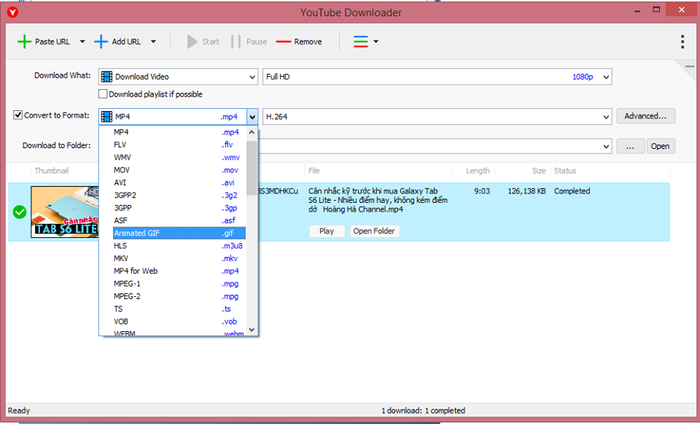Click the red YouTube Downloader app icon

(12, 12)
